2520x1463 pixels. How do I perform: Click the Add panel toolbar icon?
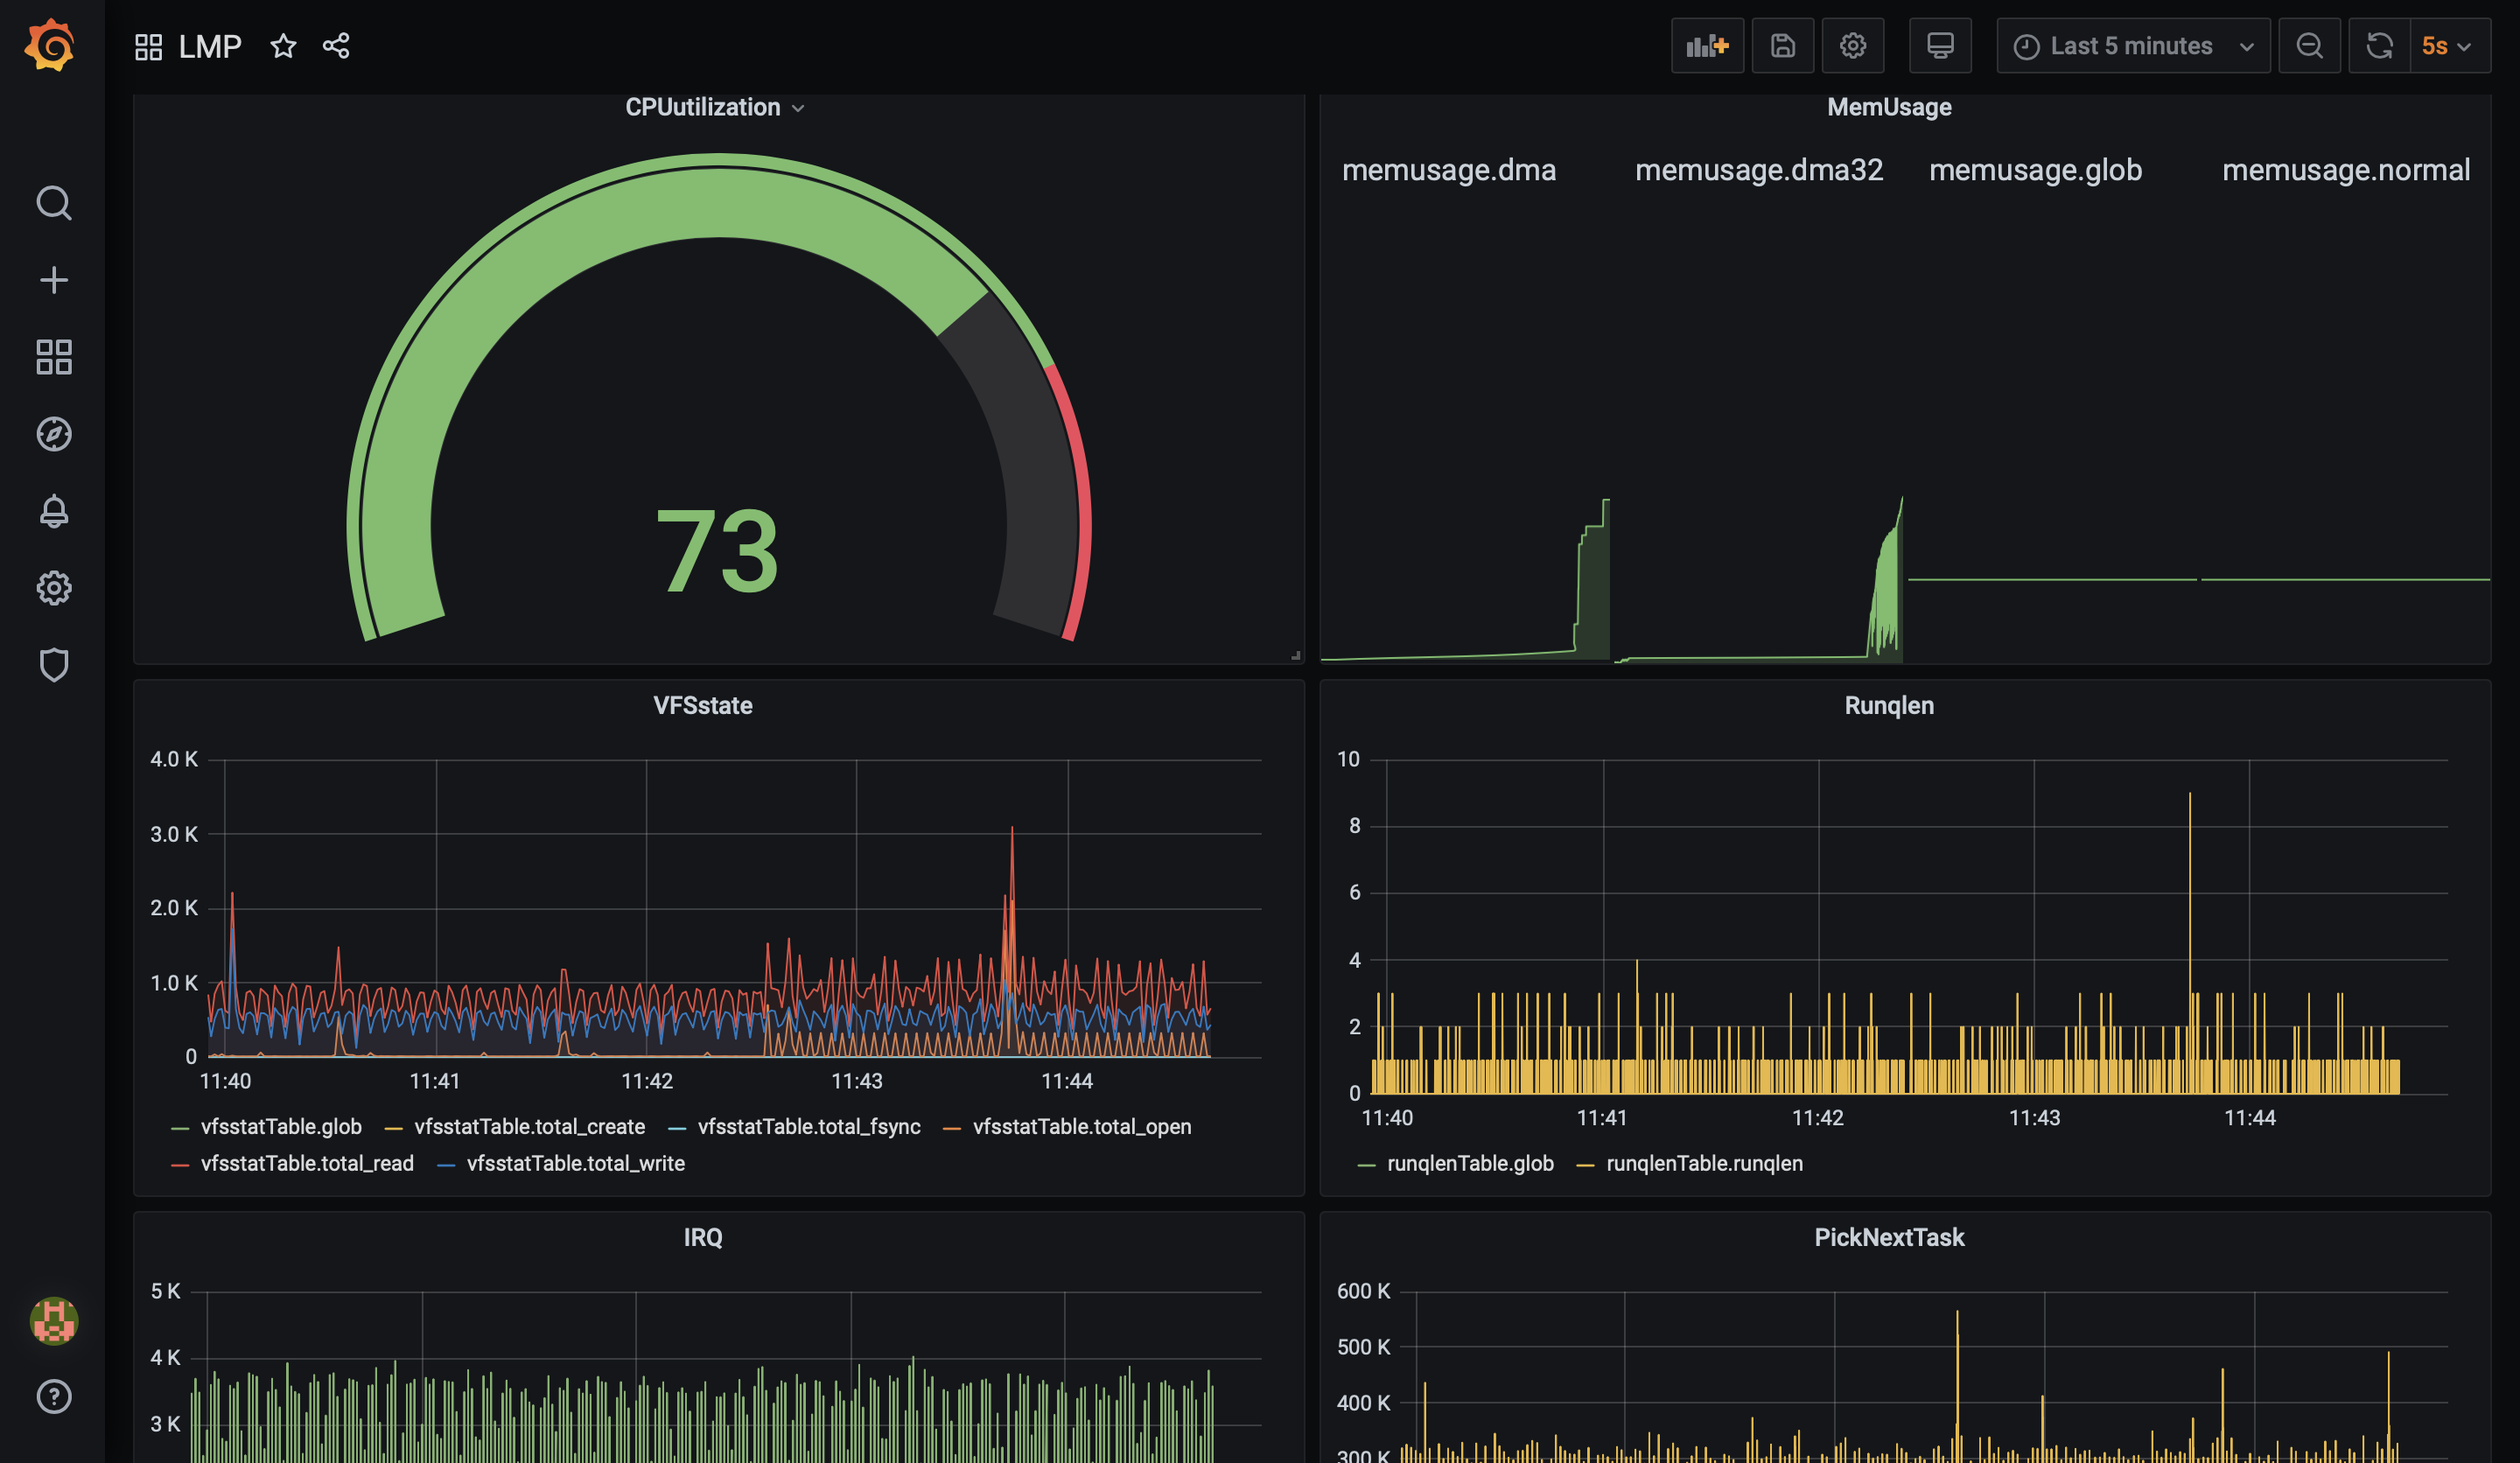1706,46
